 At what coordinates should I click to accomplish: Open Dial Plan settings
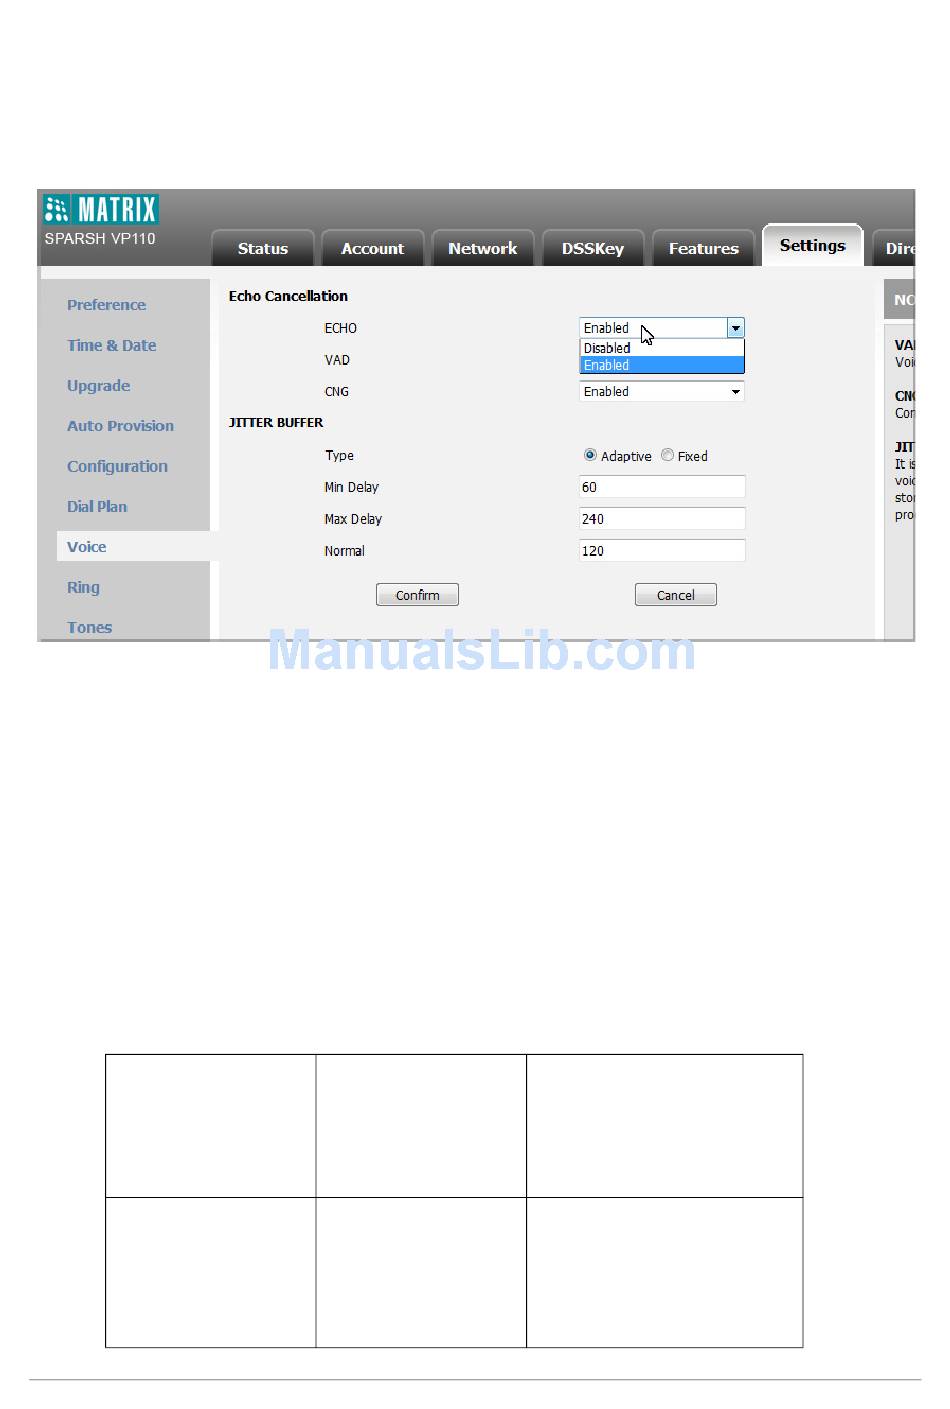click(97, 506)
